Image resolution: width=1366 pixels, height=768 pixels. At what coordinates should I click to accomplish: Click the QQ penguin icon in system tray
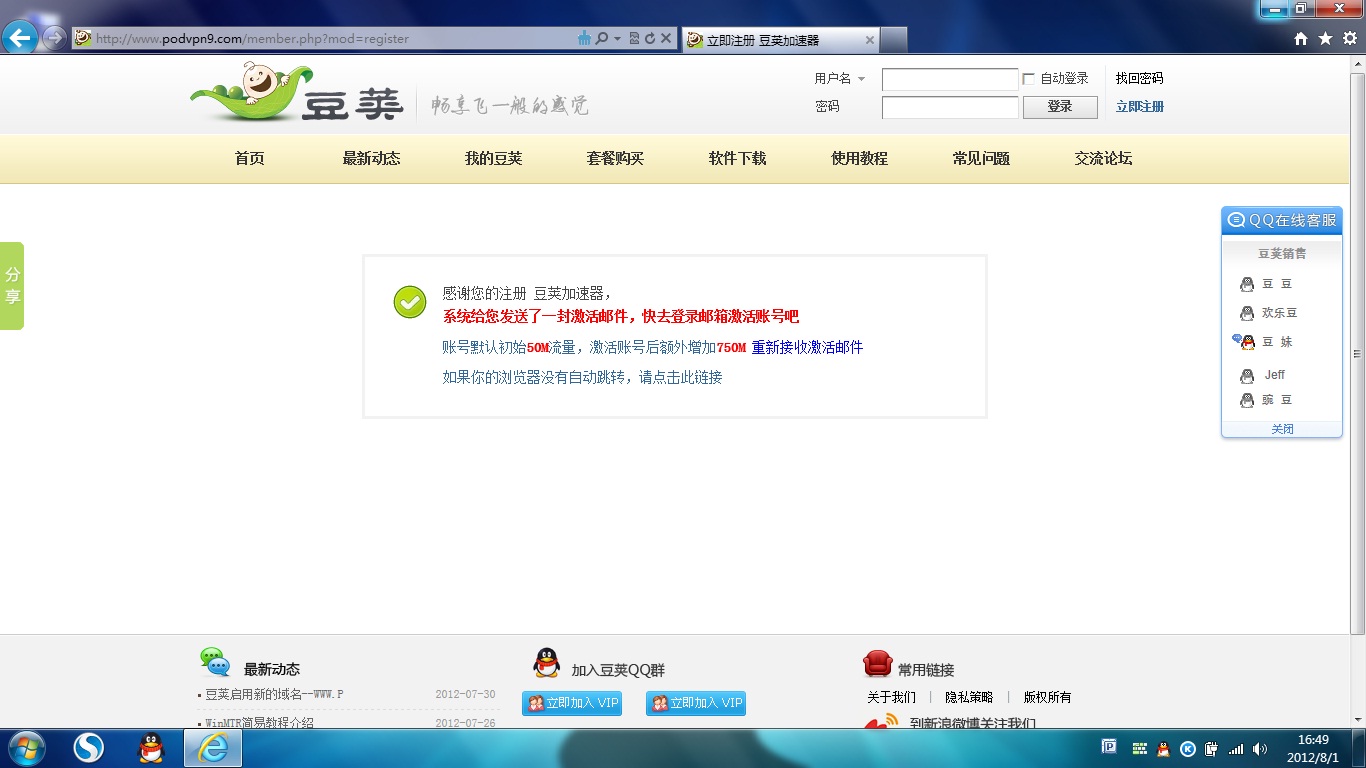(x=1163, y=748)
